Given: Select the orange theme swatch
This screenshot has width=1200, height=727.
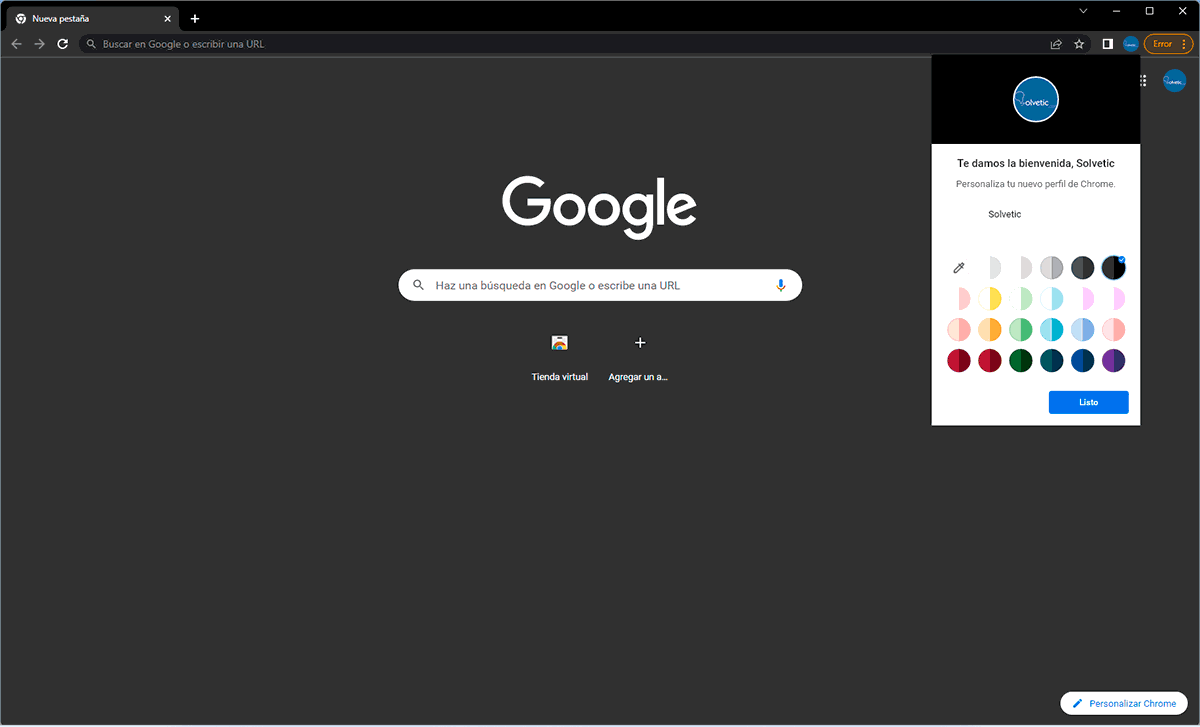Looking at the screenshot, I should [x=990, y=329].
